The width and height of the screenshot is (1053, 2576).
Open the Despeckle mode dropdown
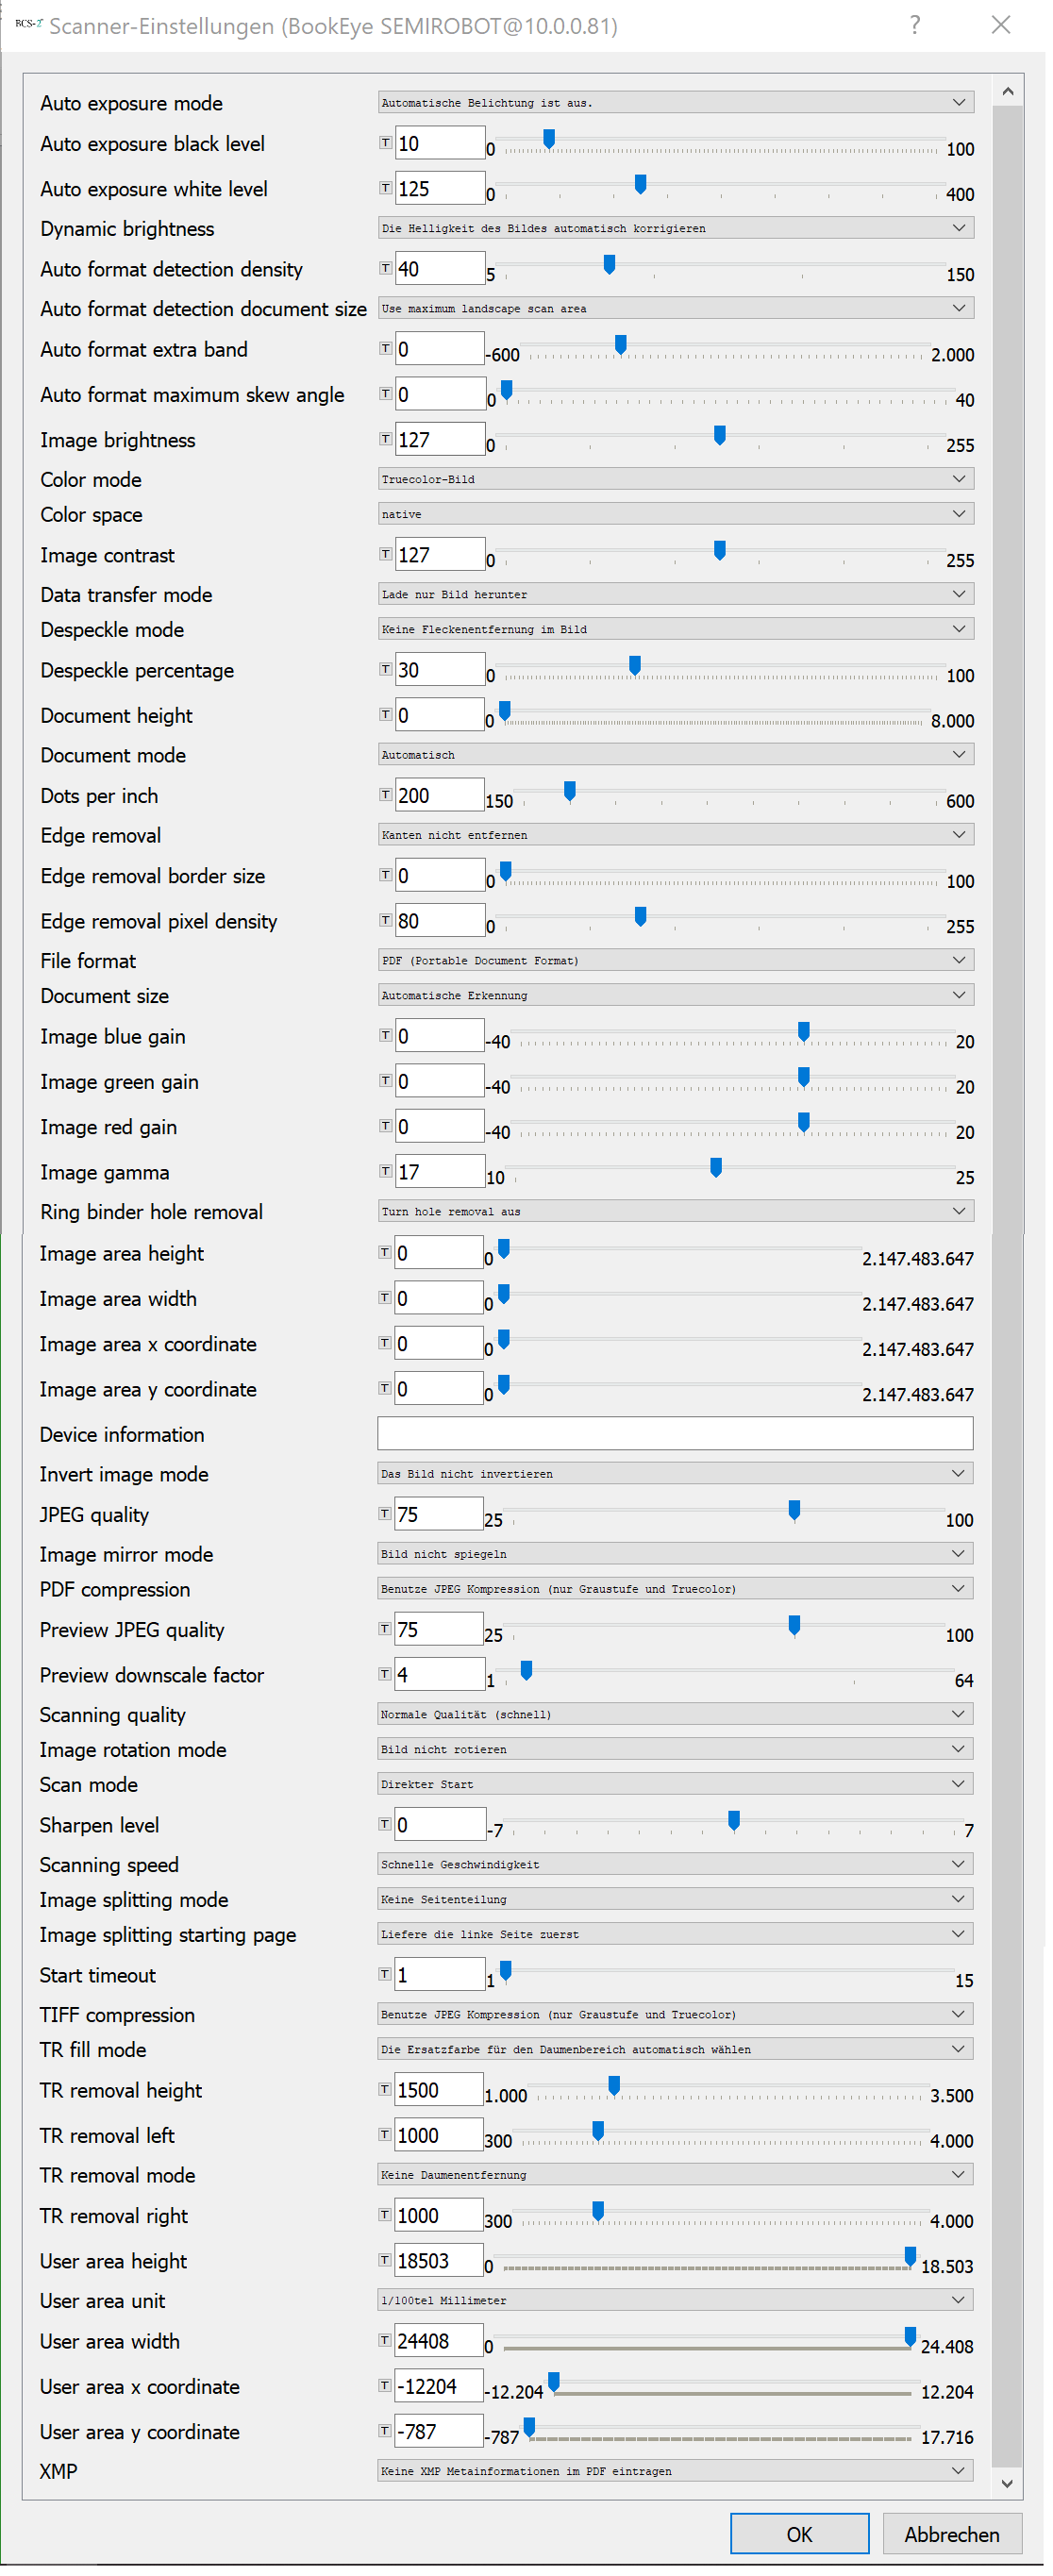676,629
